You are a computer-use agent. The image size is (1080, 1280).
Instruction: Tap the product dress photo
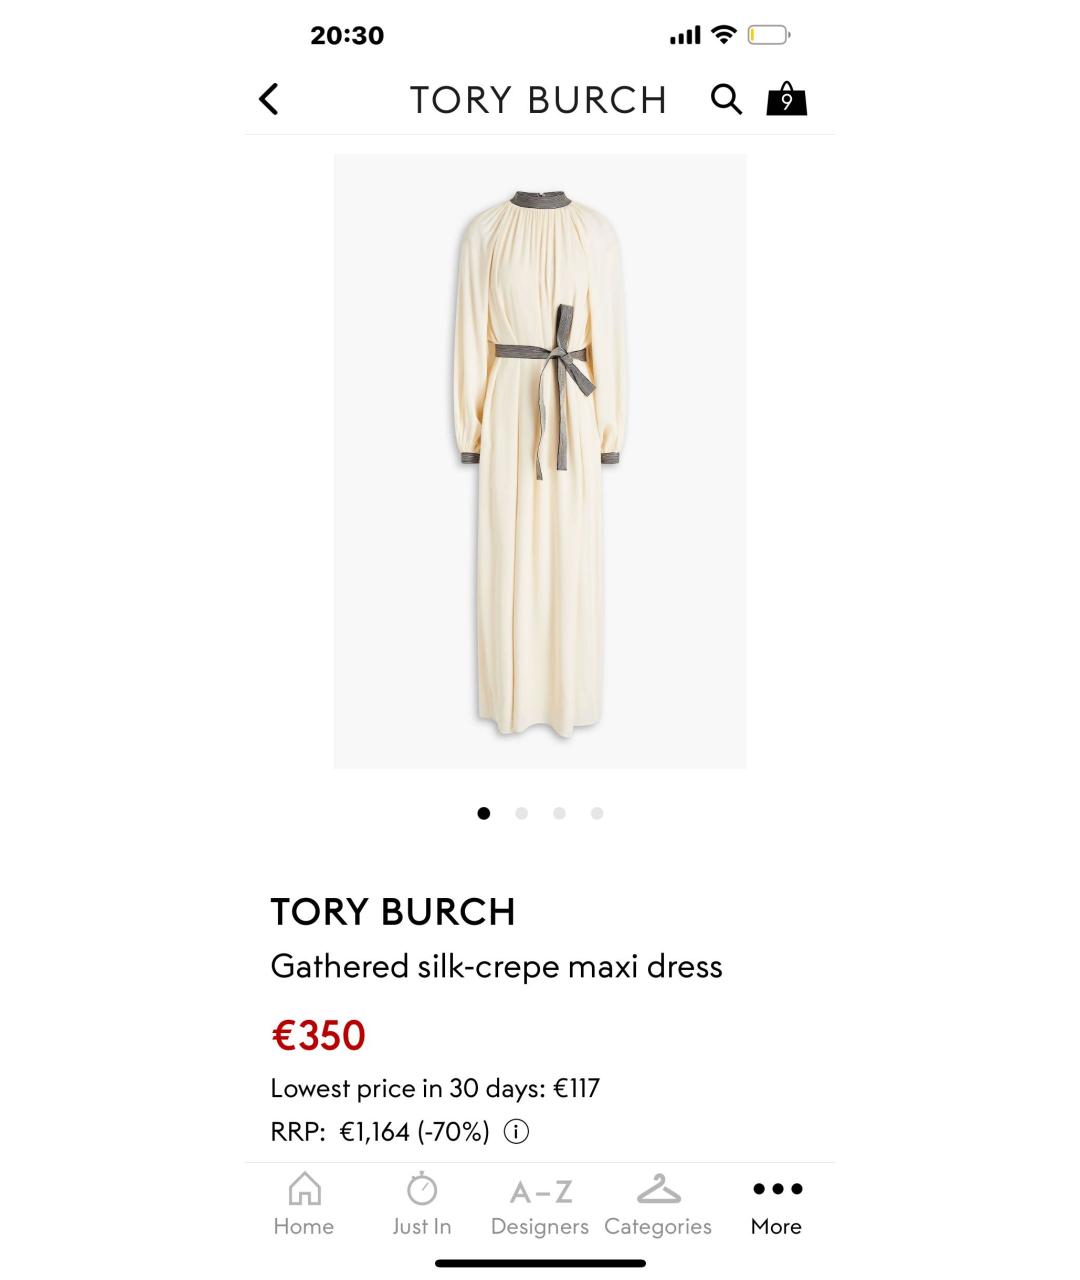(x=539, y=460)
